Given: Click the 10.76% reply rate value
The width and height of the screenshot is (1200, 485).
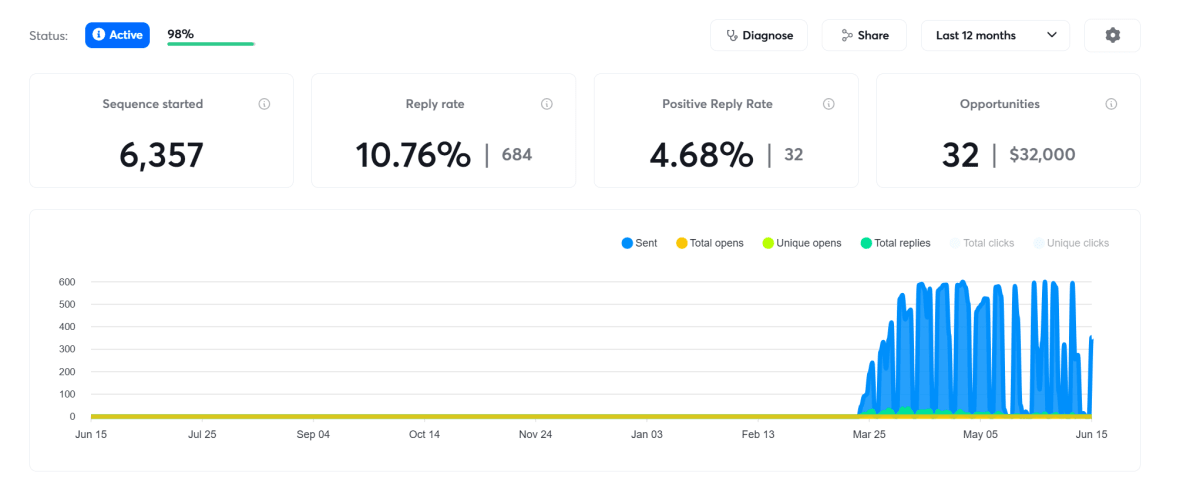Looking at the screenshot, I should (x=413, y=155).
